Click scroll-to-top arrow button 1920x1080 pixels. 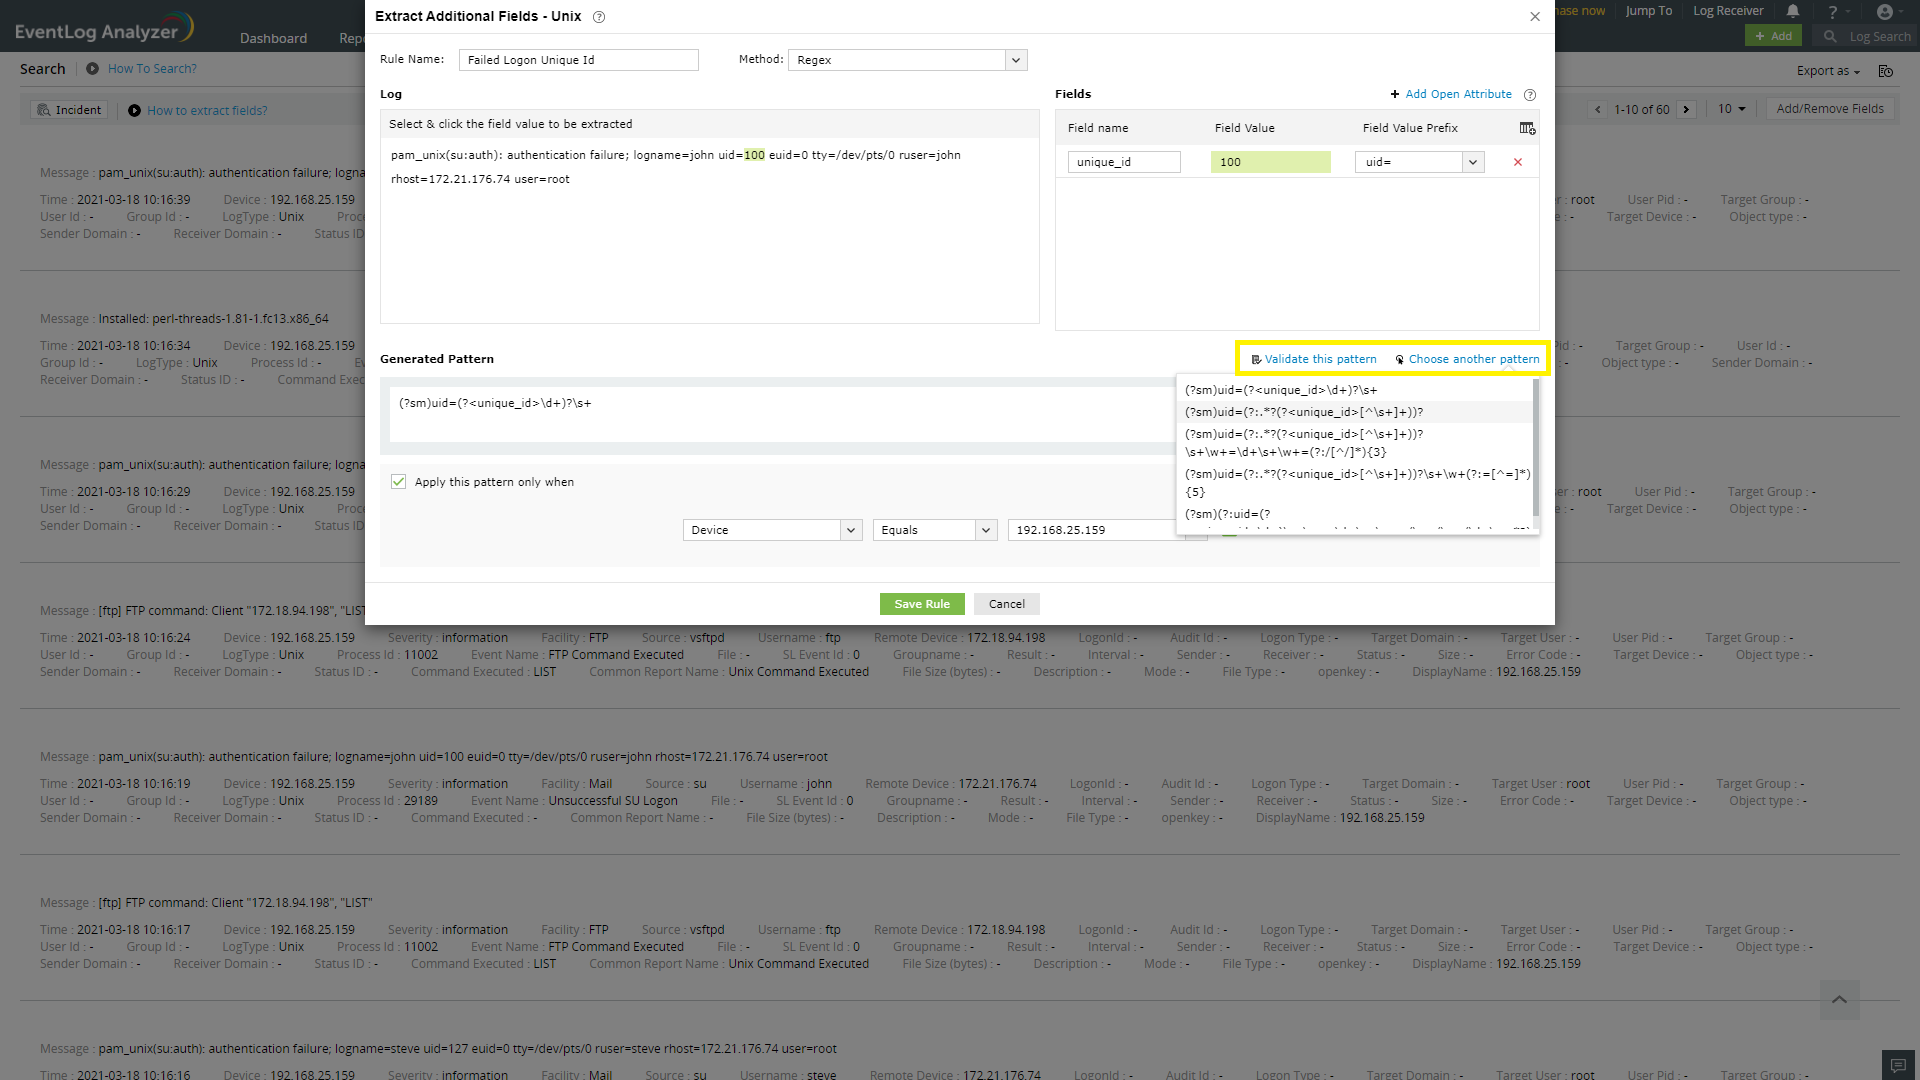(x=1839, y=999)
